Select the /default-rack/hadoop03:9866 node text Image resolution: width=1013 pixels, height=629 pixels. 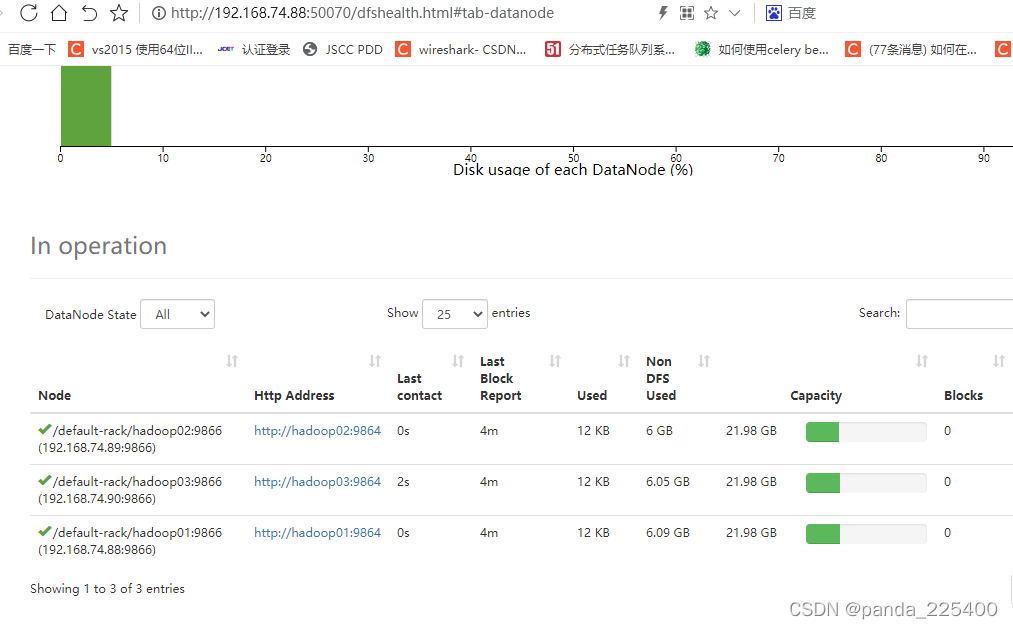point(138,482)
